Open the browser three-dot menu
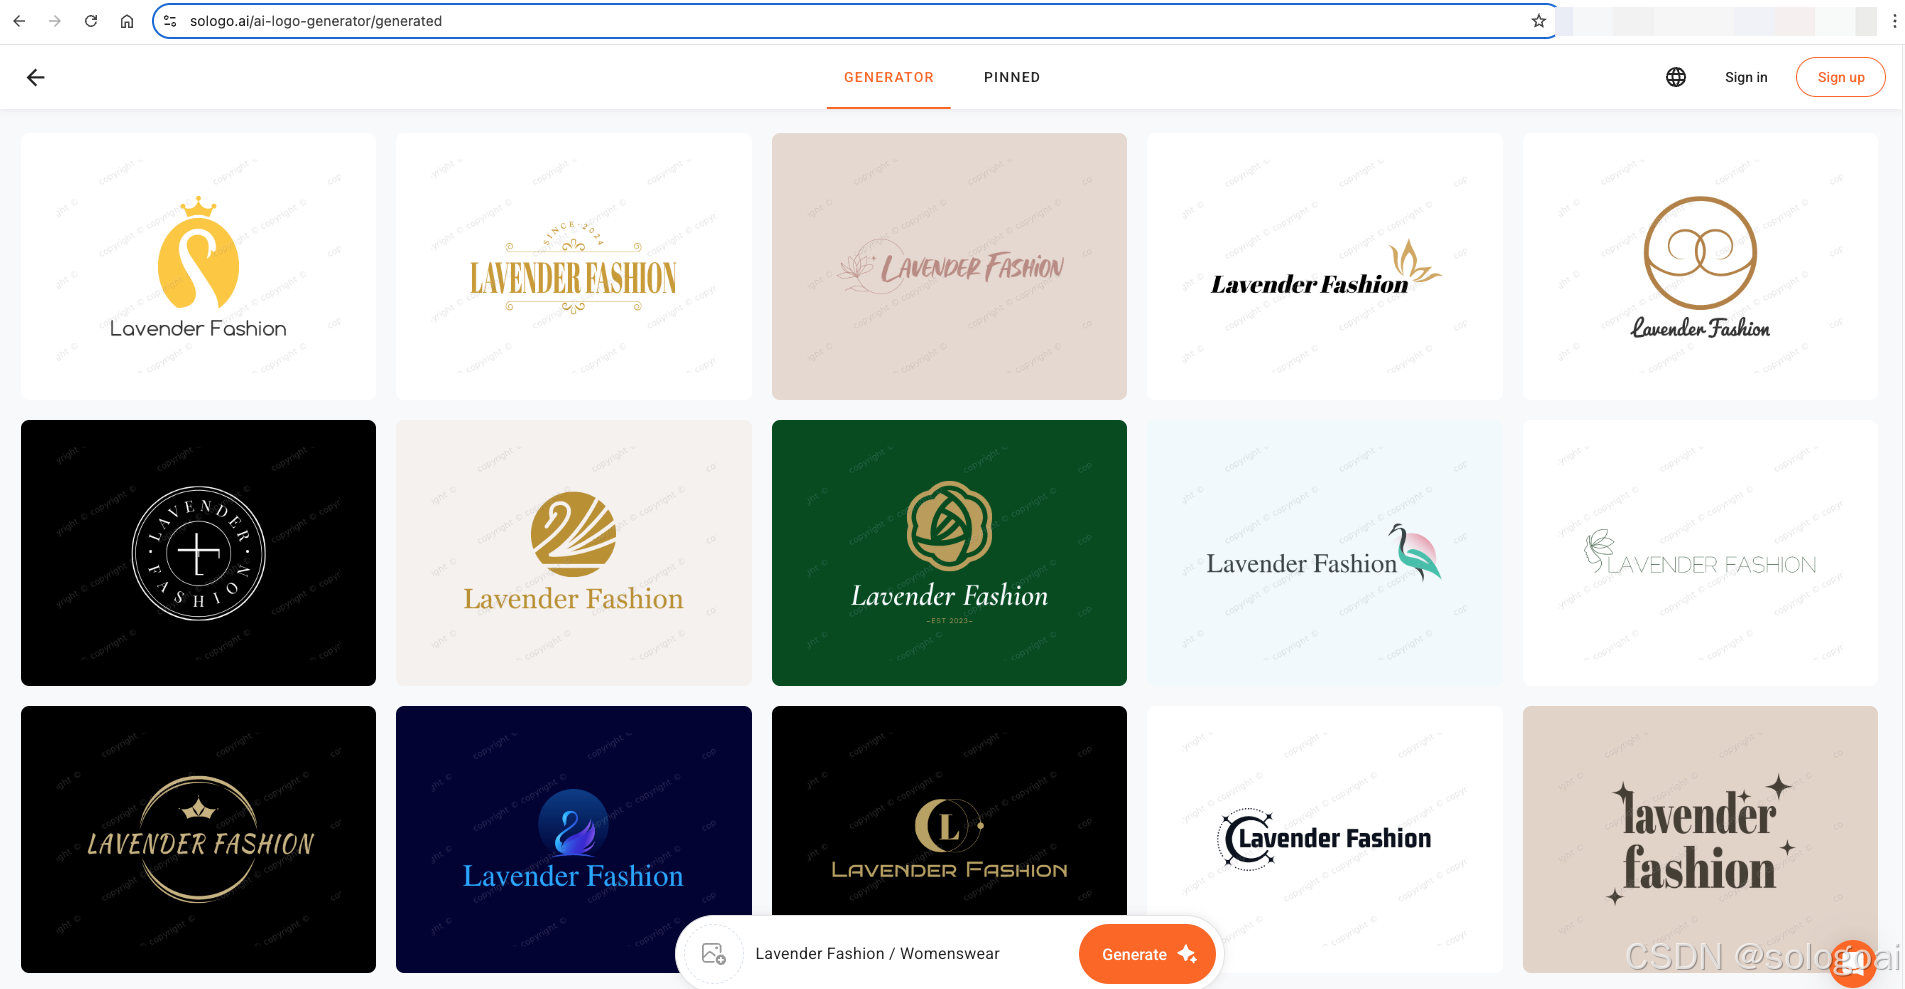The image size is (1905, 989). [1894, 21]
